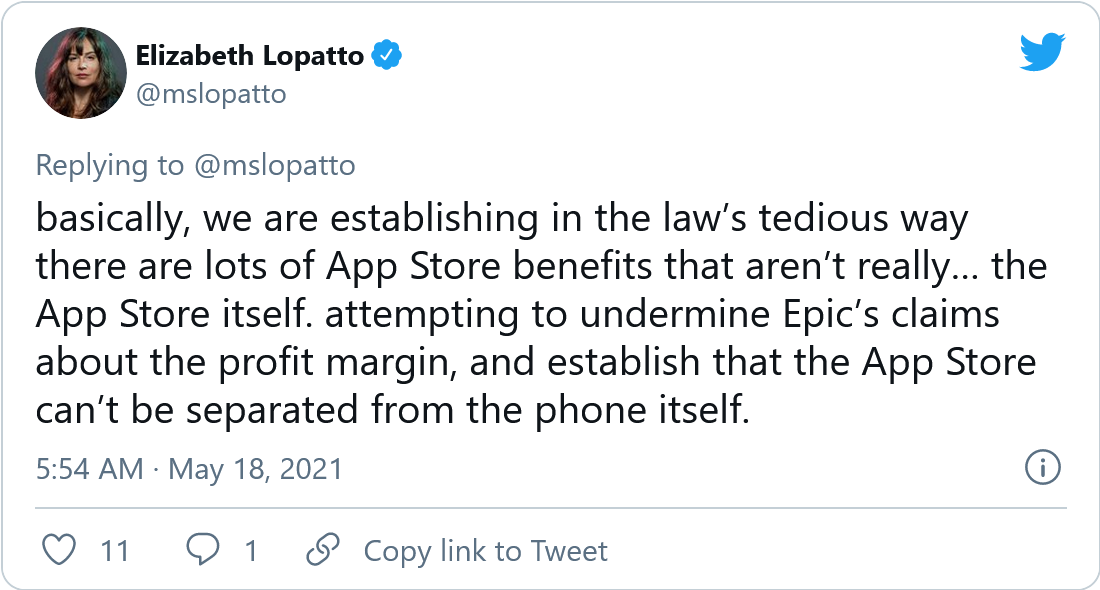The height and width of the screenshot is (590, 1100).
Task: Like the tweet with the heart icon
Action: click(x=61, y=550)
